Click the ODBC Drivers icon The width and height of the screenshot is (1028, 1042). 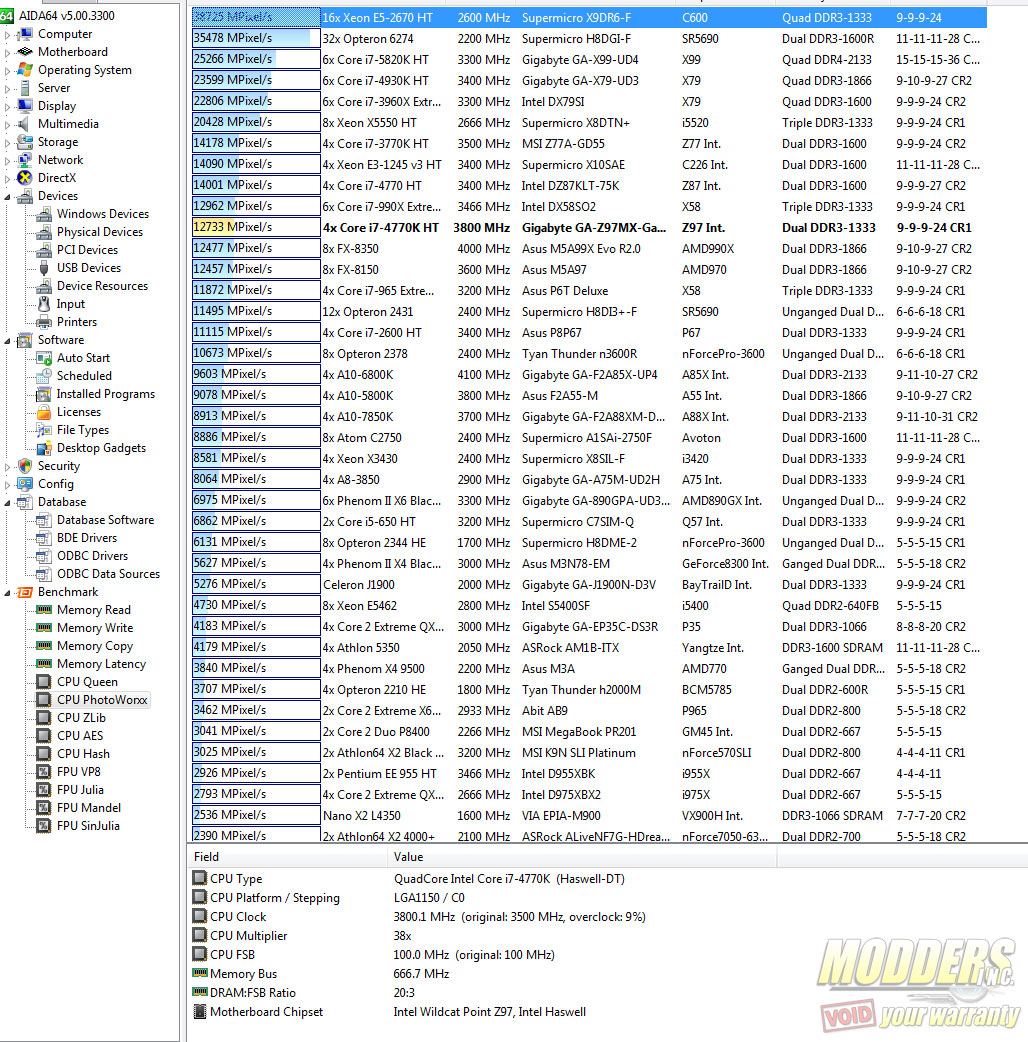pos(44,556)
